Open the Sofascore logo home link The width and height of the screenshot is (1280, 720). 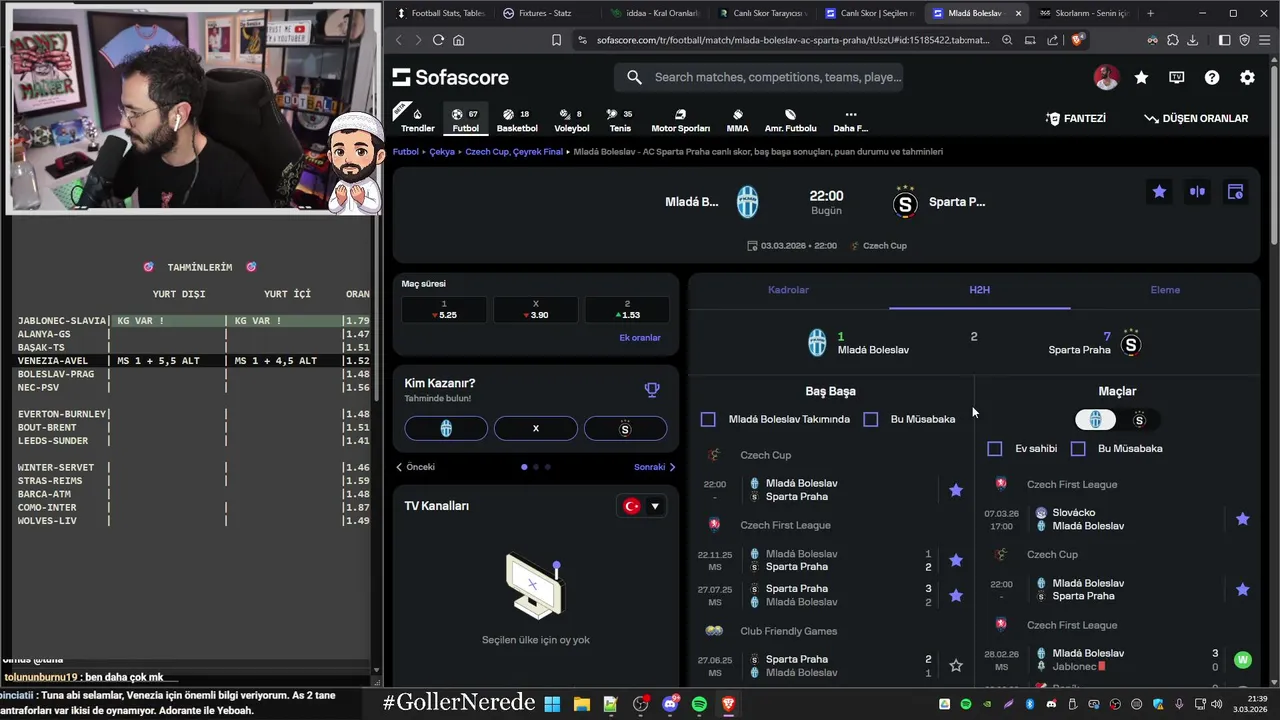pos(450,77)
